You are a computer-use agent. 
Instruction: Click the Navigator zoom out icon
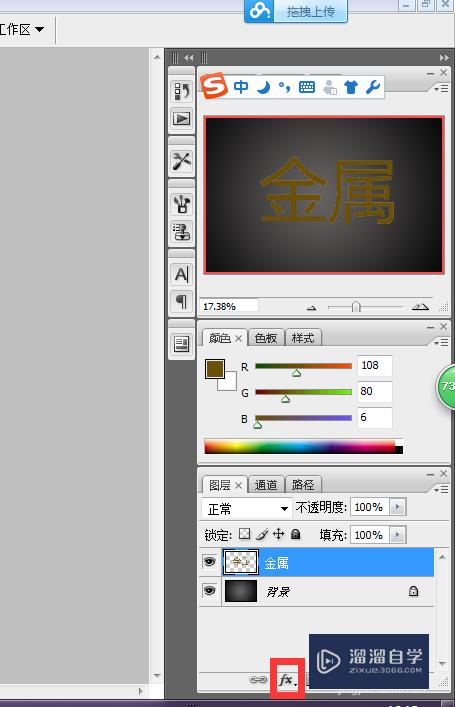[x=311, y=308]
